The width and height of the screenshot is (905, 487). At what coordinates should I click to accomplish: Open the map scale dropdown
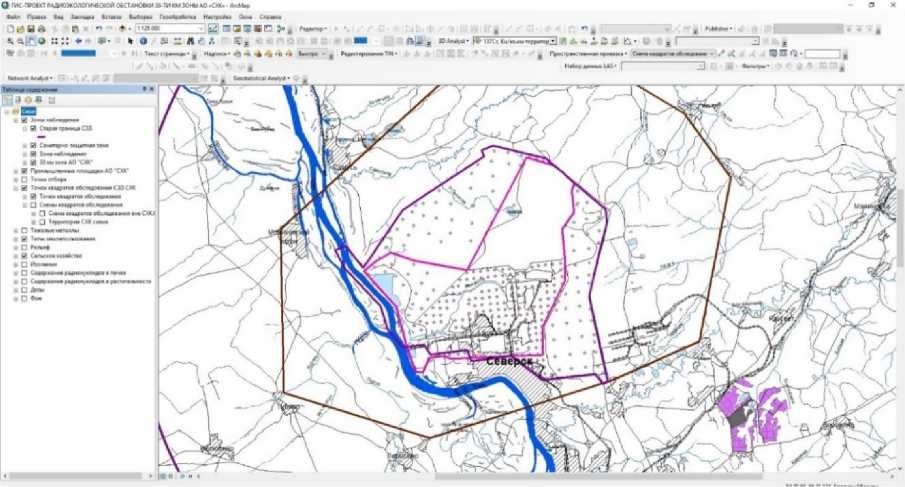pos(201,28)
